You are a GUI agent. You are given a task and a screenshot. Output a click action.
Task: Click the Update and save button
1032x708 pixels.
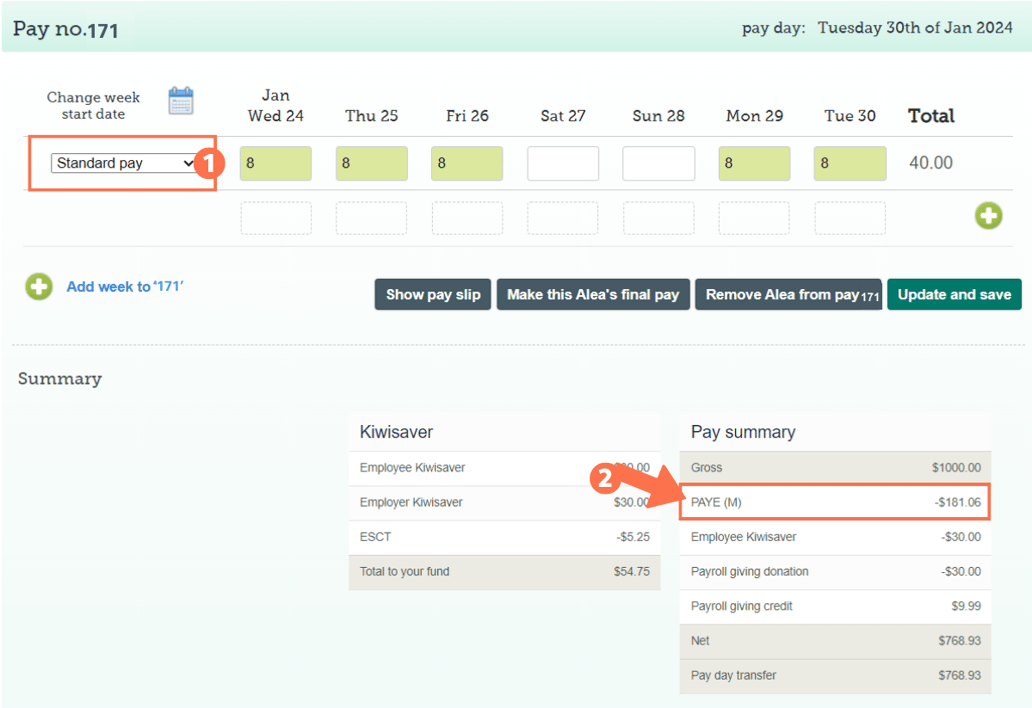(953, 294)
